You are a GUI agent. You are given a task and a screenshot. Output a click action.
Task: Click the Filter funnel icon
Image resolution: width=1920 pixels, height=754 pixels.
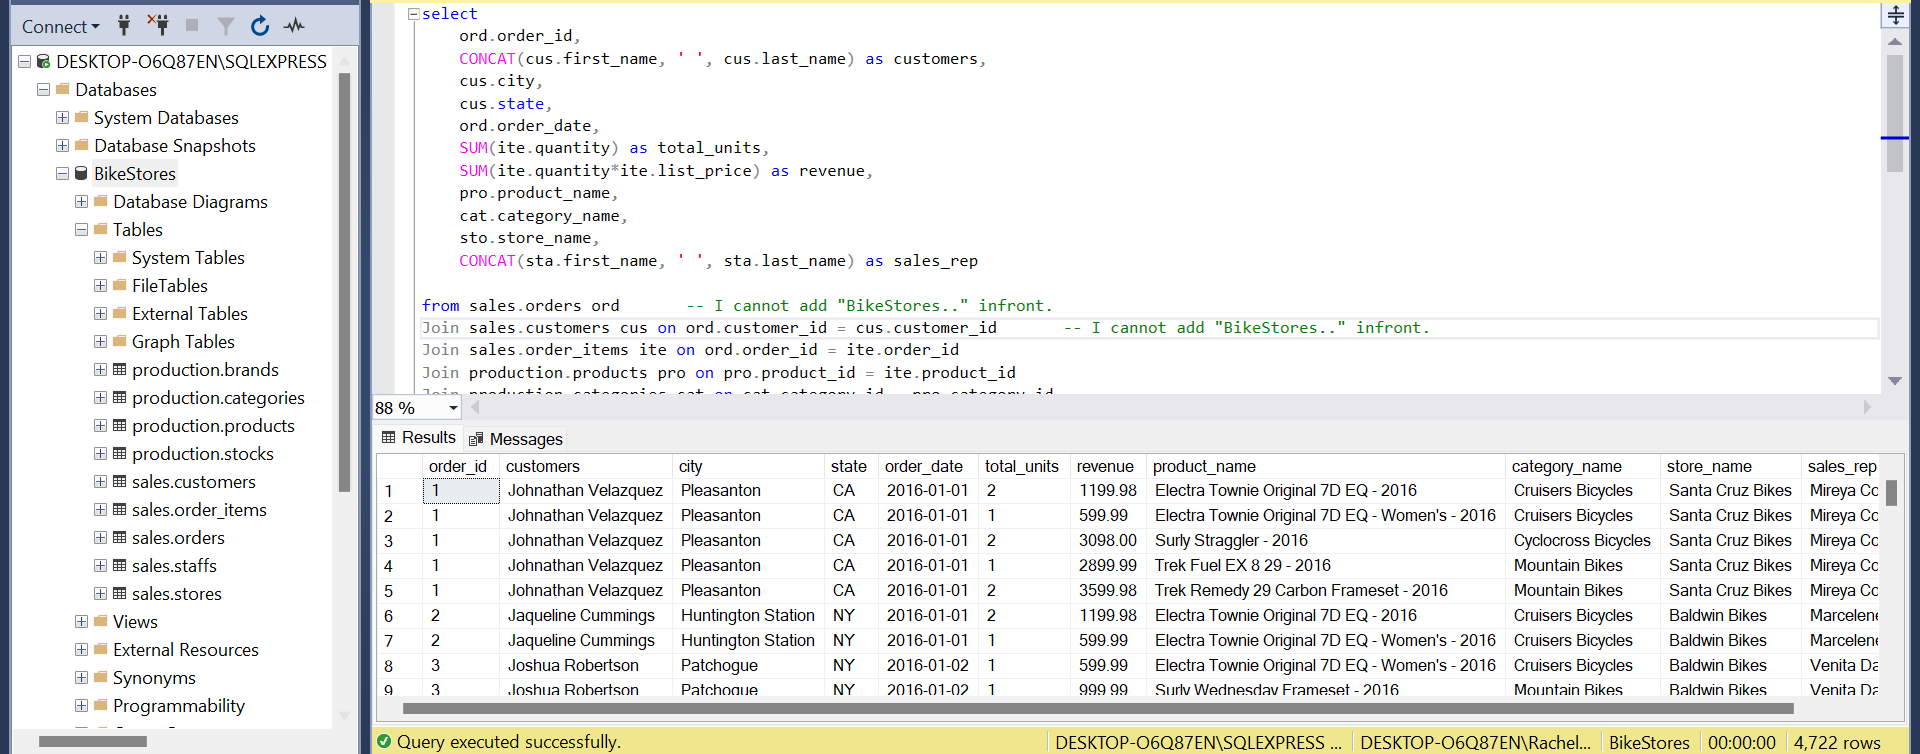[x=226, y=26]
